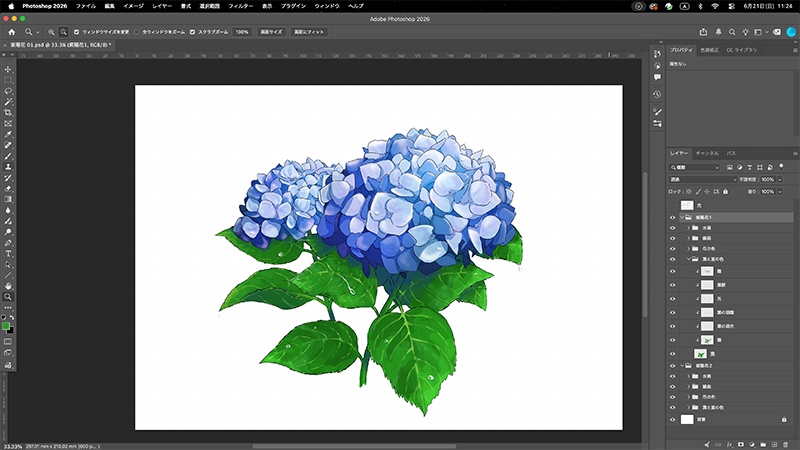Collapse 葉と茎の色 group in 紫陽花1
Screen dimensions: 800x450
[x=688, y=259]
